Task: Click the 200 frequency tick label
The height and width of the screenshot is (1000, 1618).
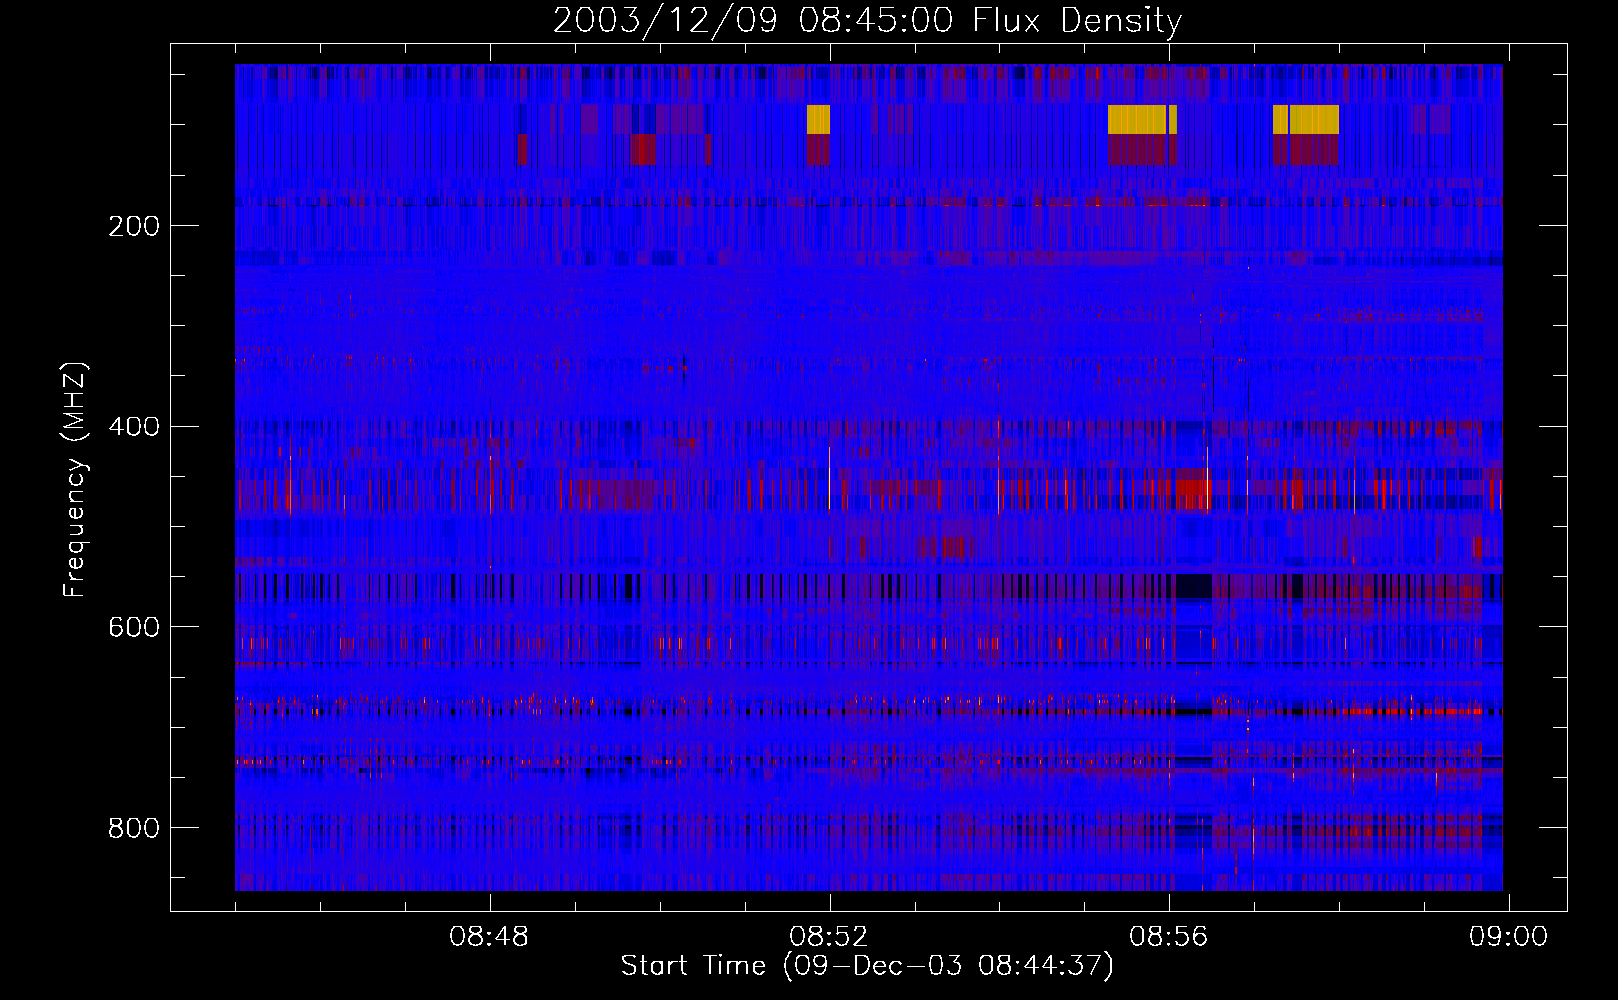Action: [134, 226]
